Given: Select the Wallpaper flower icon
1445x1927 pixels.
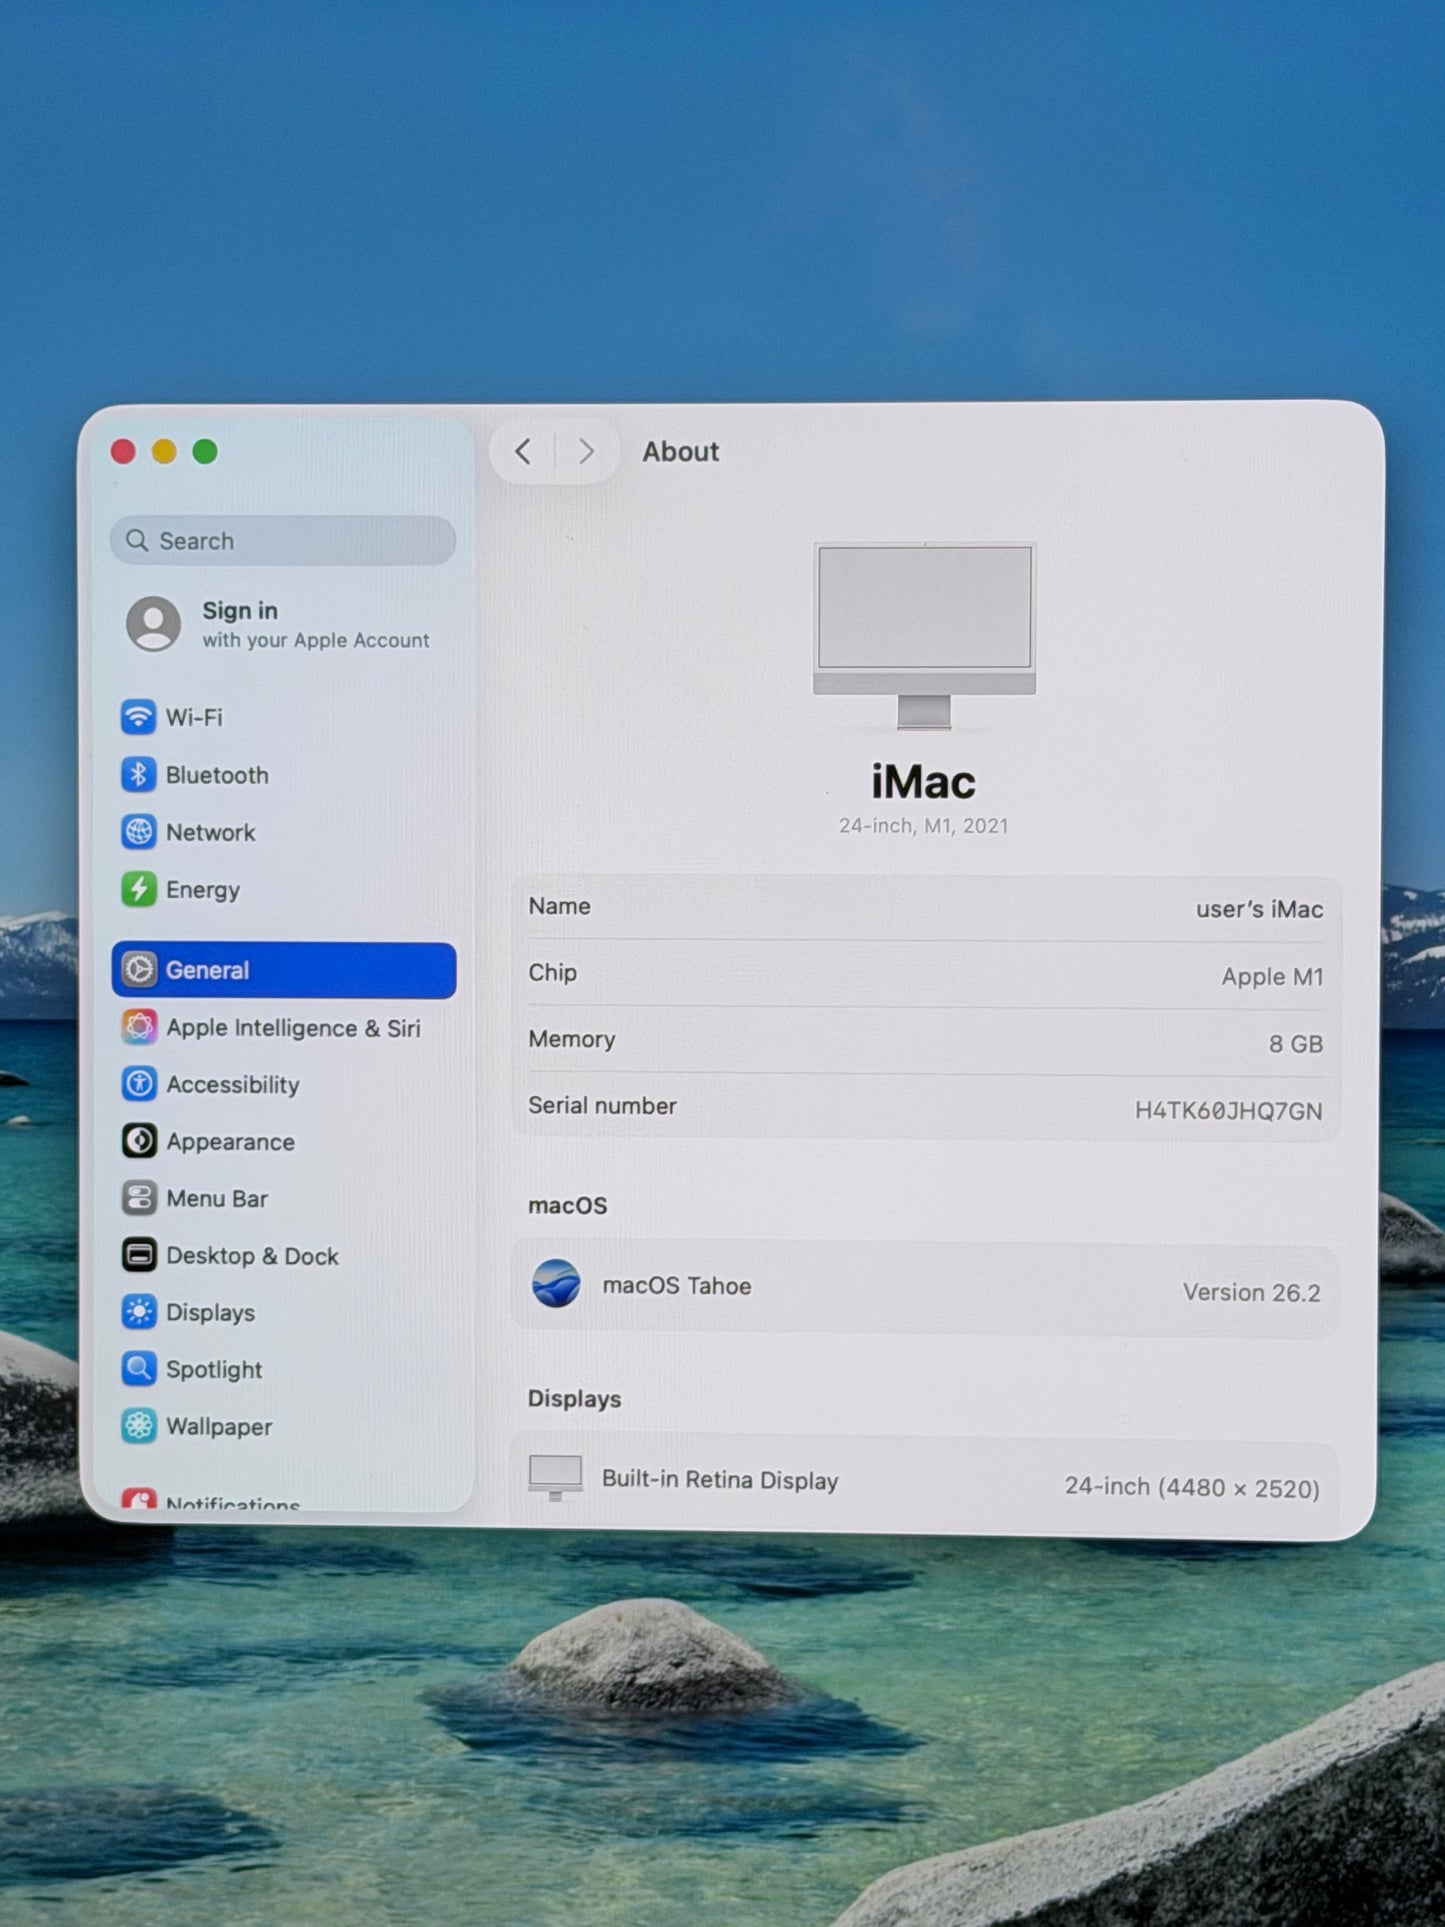Looking at the screenshot, I should pyautogui.click(x=139, y=1426).
